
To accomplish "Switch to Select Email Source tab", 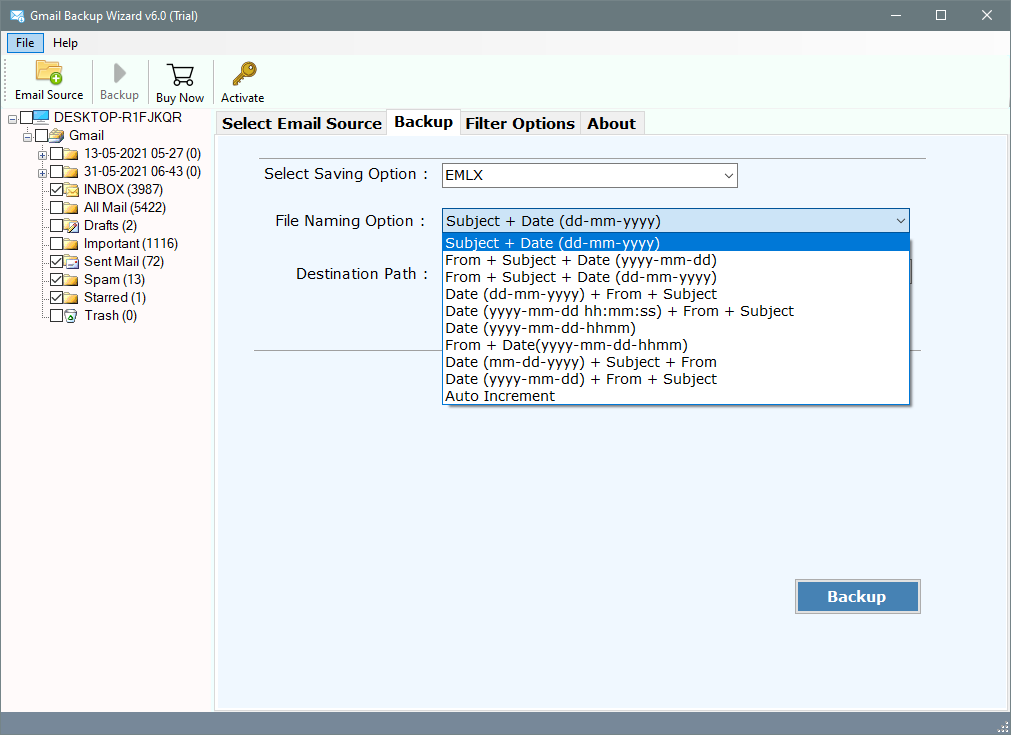I will coord(302,123).
